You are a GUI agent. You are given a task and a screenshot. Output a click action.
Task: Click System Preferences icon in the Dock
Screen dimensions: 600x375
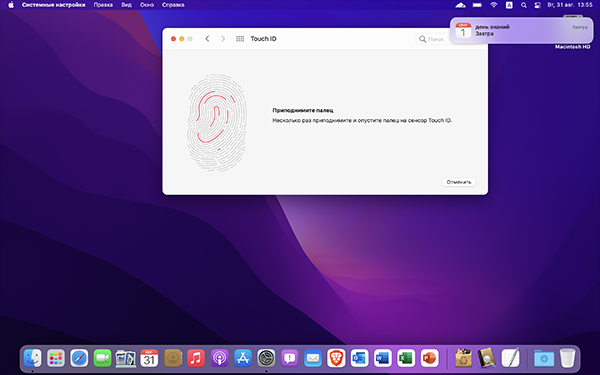tap(266, 359)
